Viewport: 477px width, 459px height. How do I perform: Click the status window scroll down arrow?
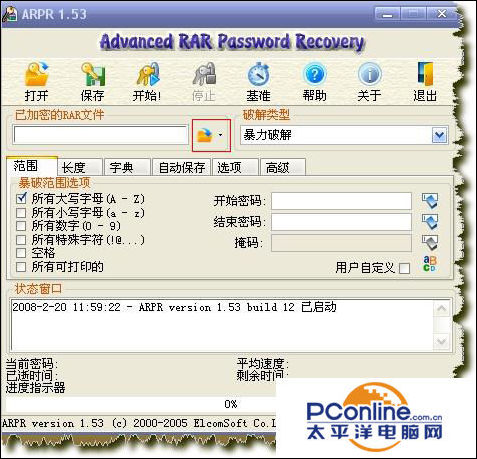coord(441,341)
